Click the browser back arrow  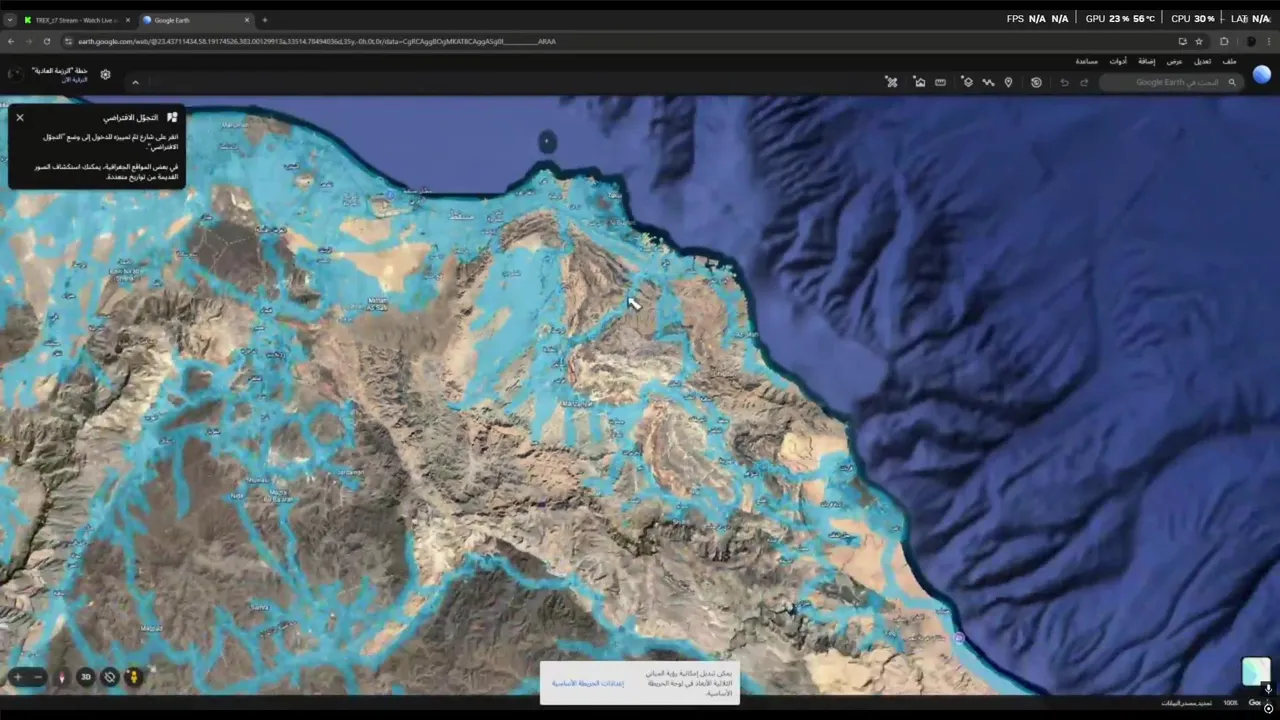(11, 41)
